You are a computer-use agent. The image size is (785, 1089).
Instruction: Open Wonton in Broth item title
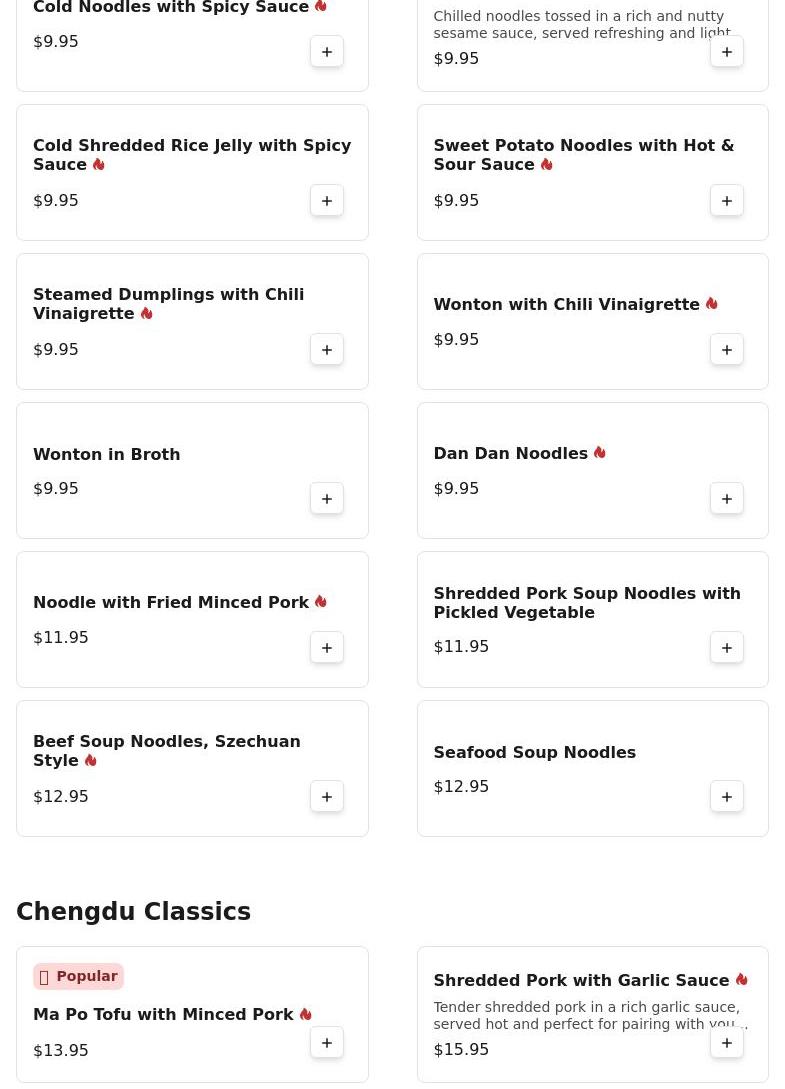click(106, 455)
